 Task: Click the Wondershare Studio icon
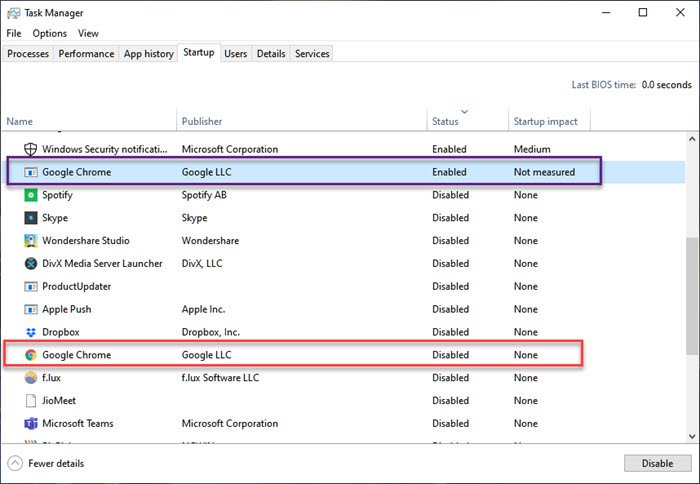pos(31,241)
